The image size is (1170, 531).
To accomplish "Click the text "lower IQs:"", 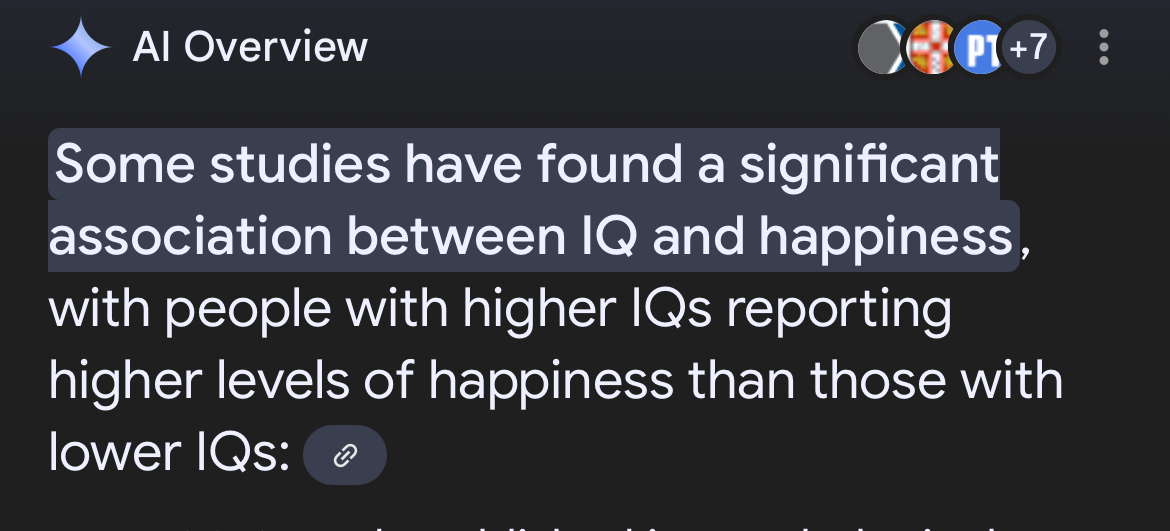I will pyautogui.click(x=168, y=455).
